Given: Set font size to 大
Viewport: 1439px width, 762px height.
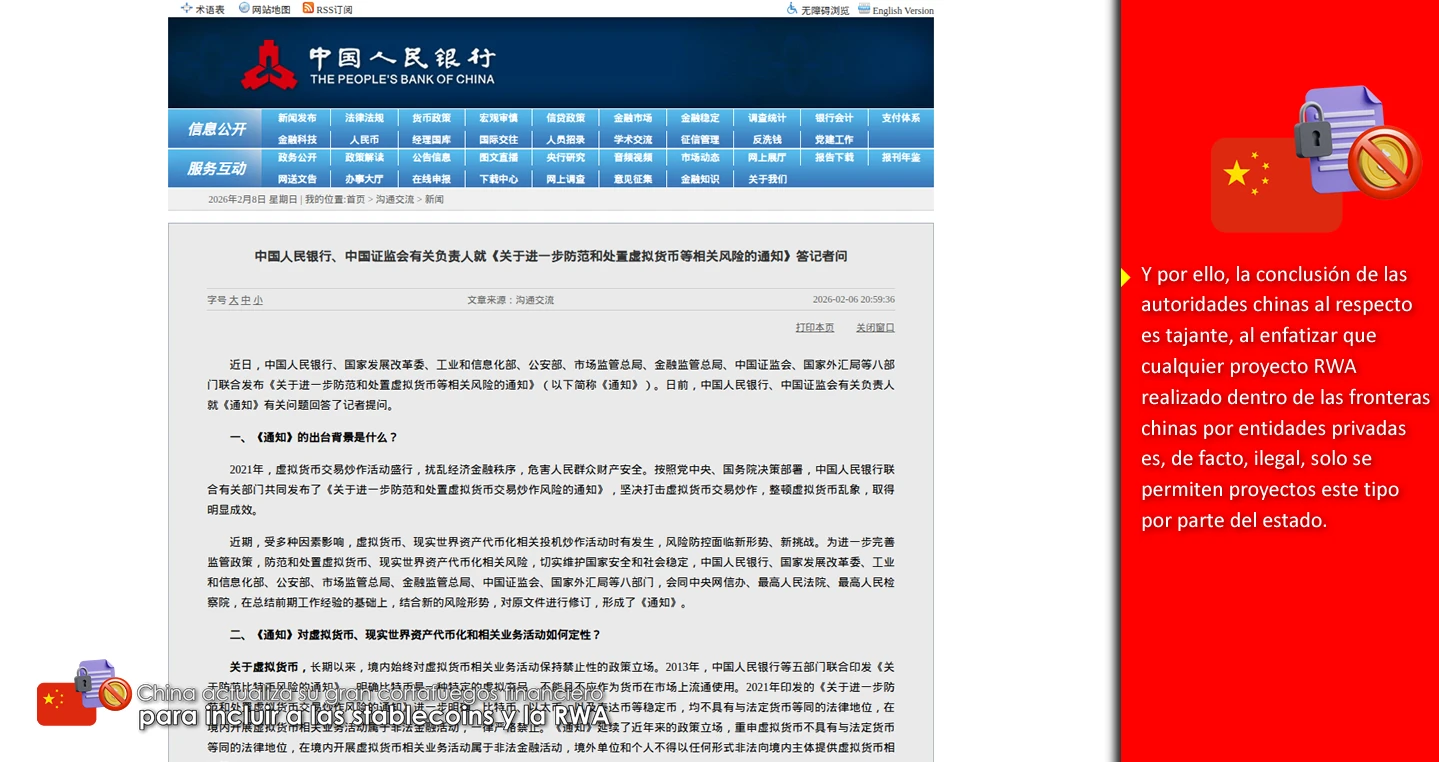Looking at the screenshot, I should tap(233, 300).
